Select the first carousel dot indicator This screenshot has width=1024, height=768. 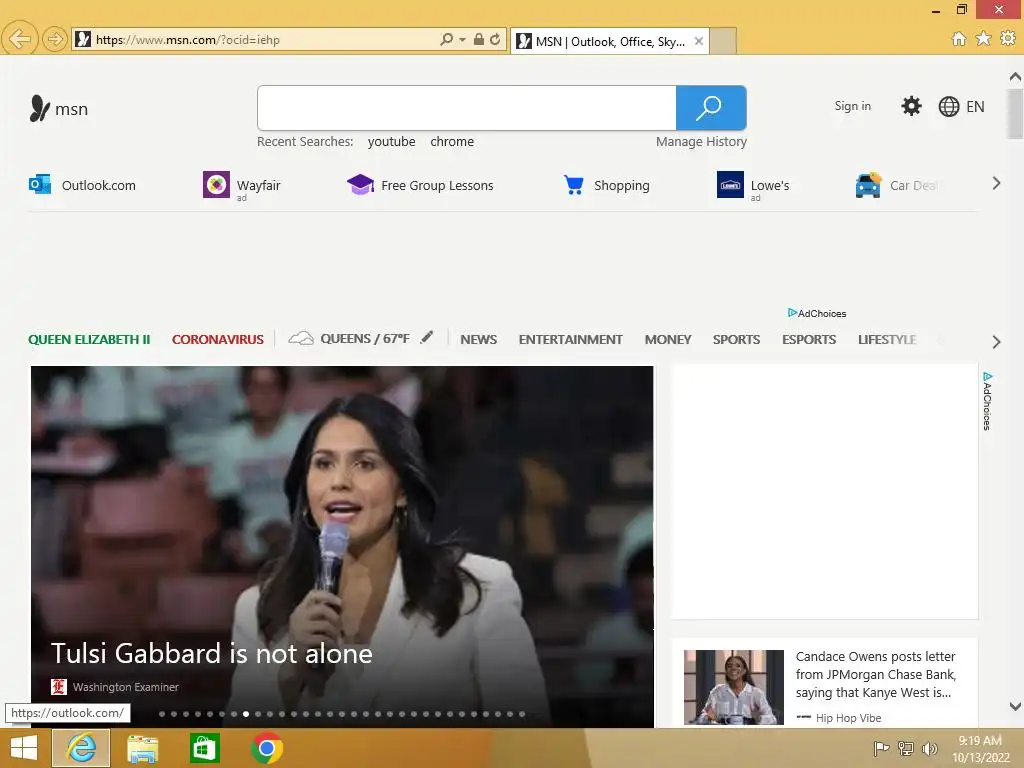pyautogui.click(x=162, y=714)
